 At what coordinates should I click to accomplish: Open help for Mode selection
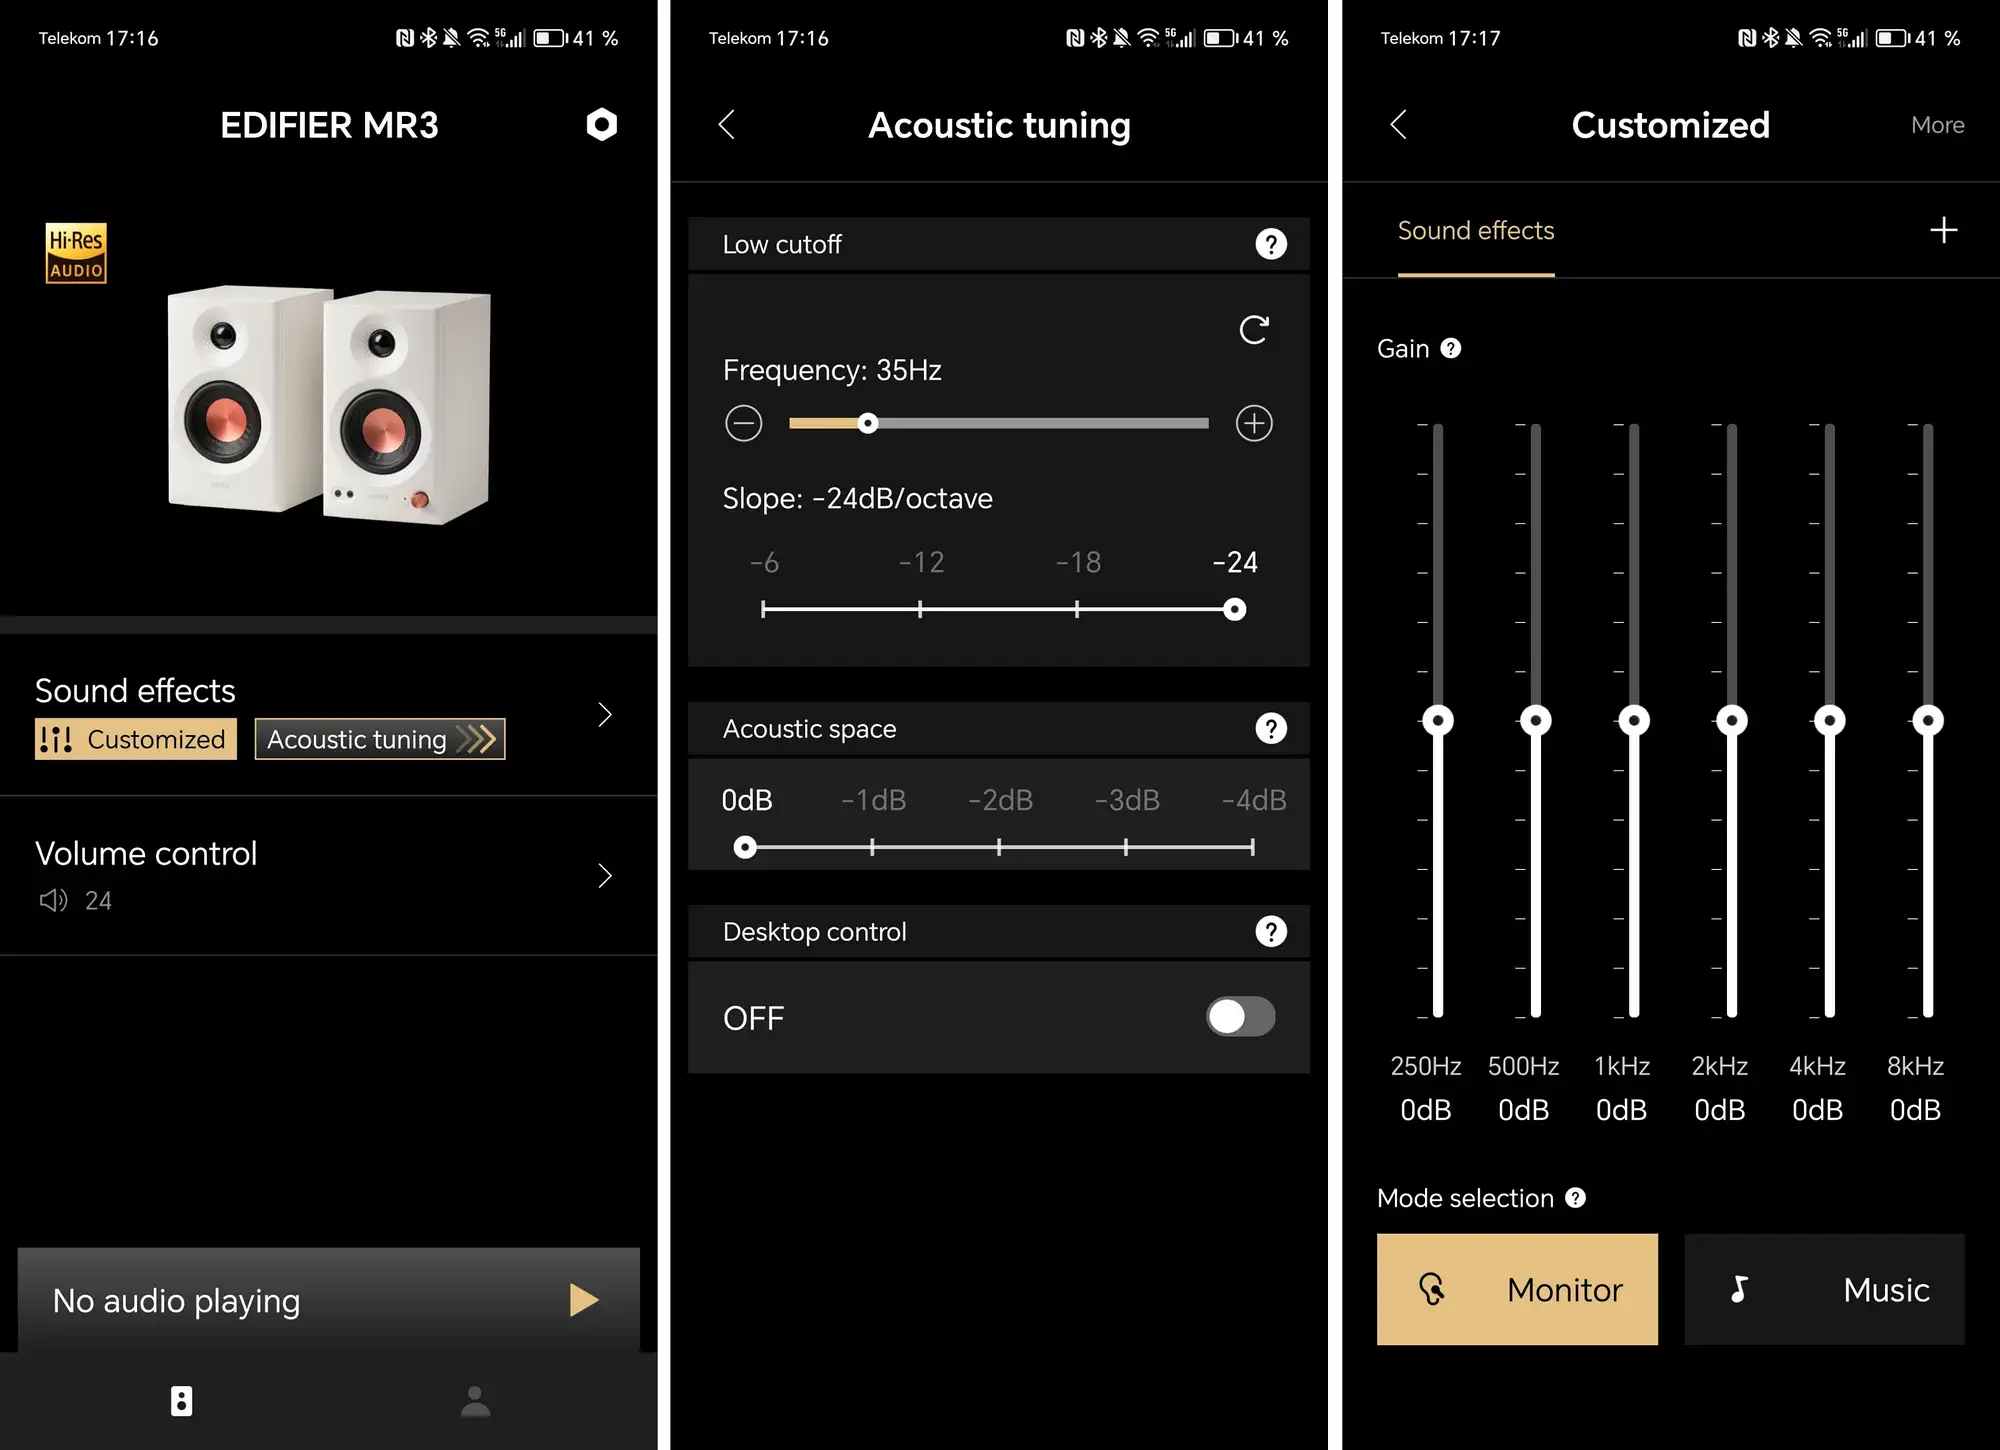click(x=1576, y=1198)
